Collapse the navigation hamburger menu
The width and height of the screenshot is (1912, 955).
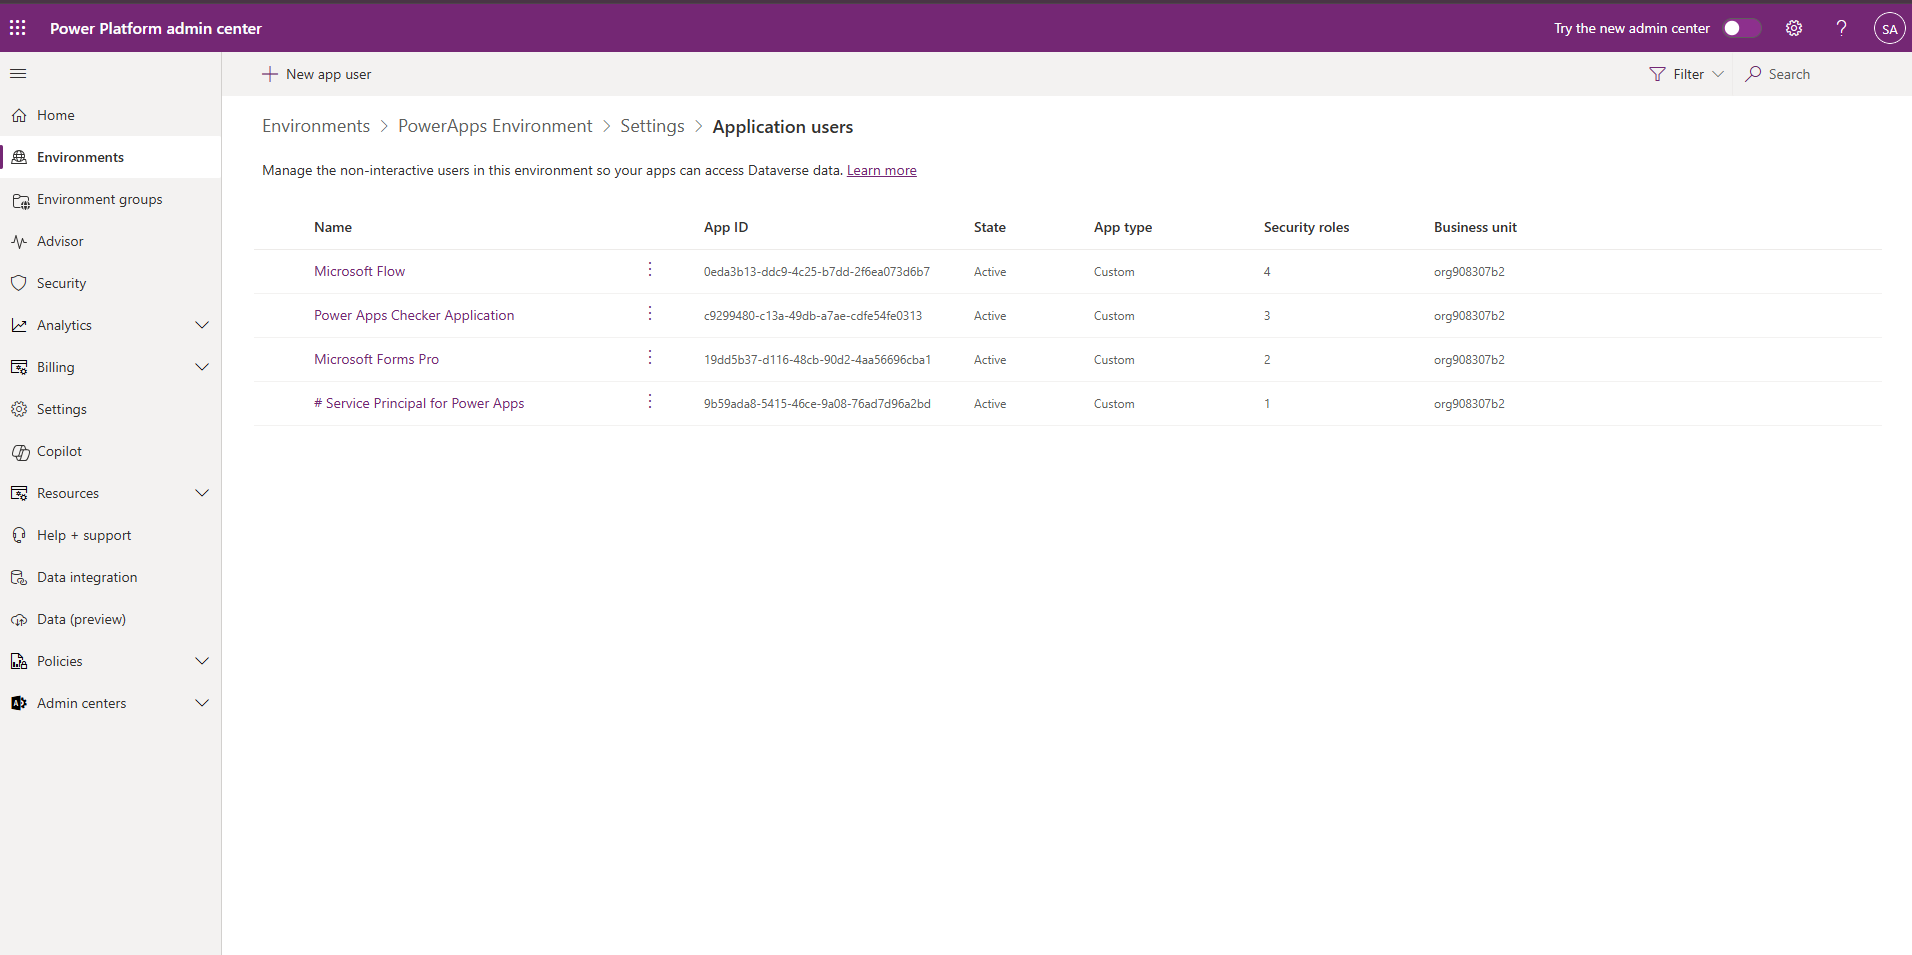pos(18,74)
